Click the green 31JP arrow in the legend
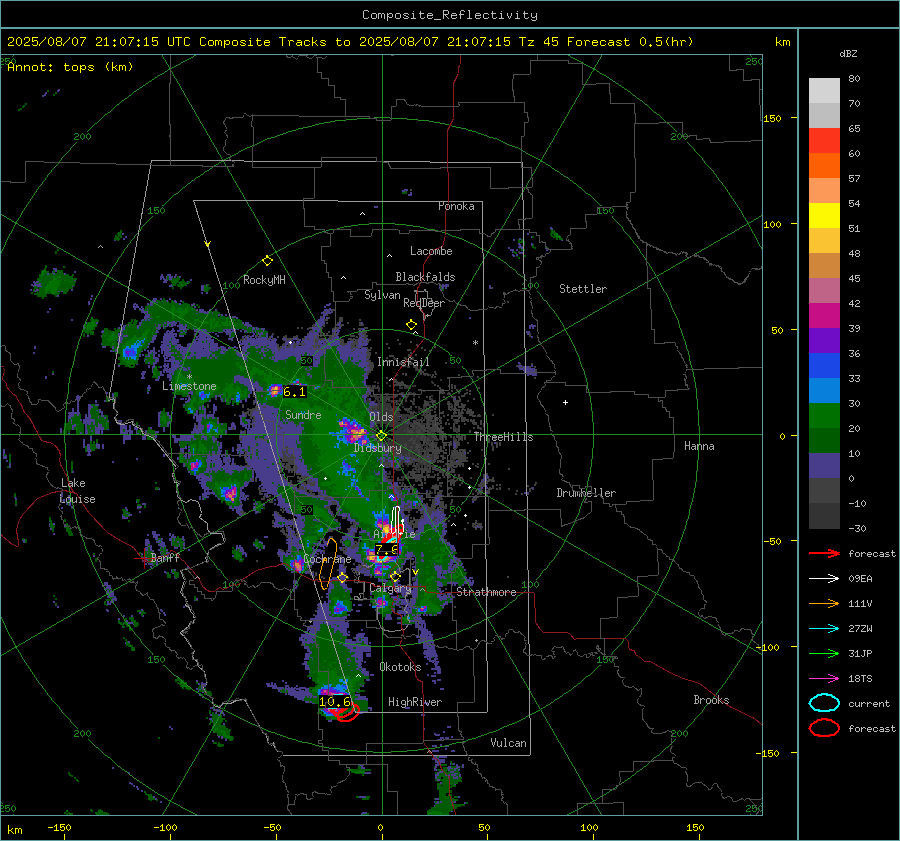 click(x=824, y=653)
